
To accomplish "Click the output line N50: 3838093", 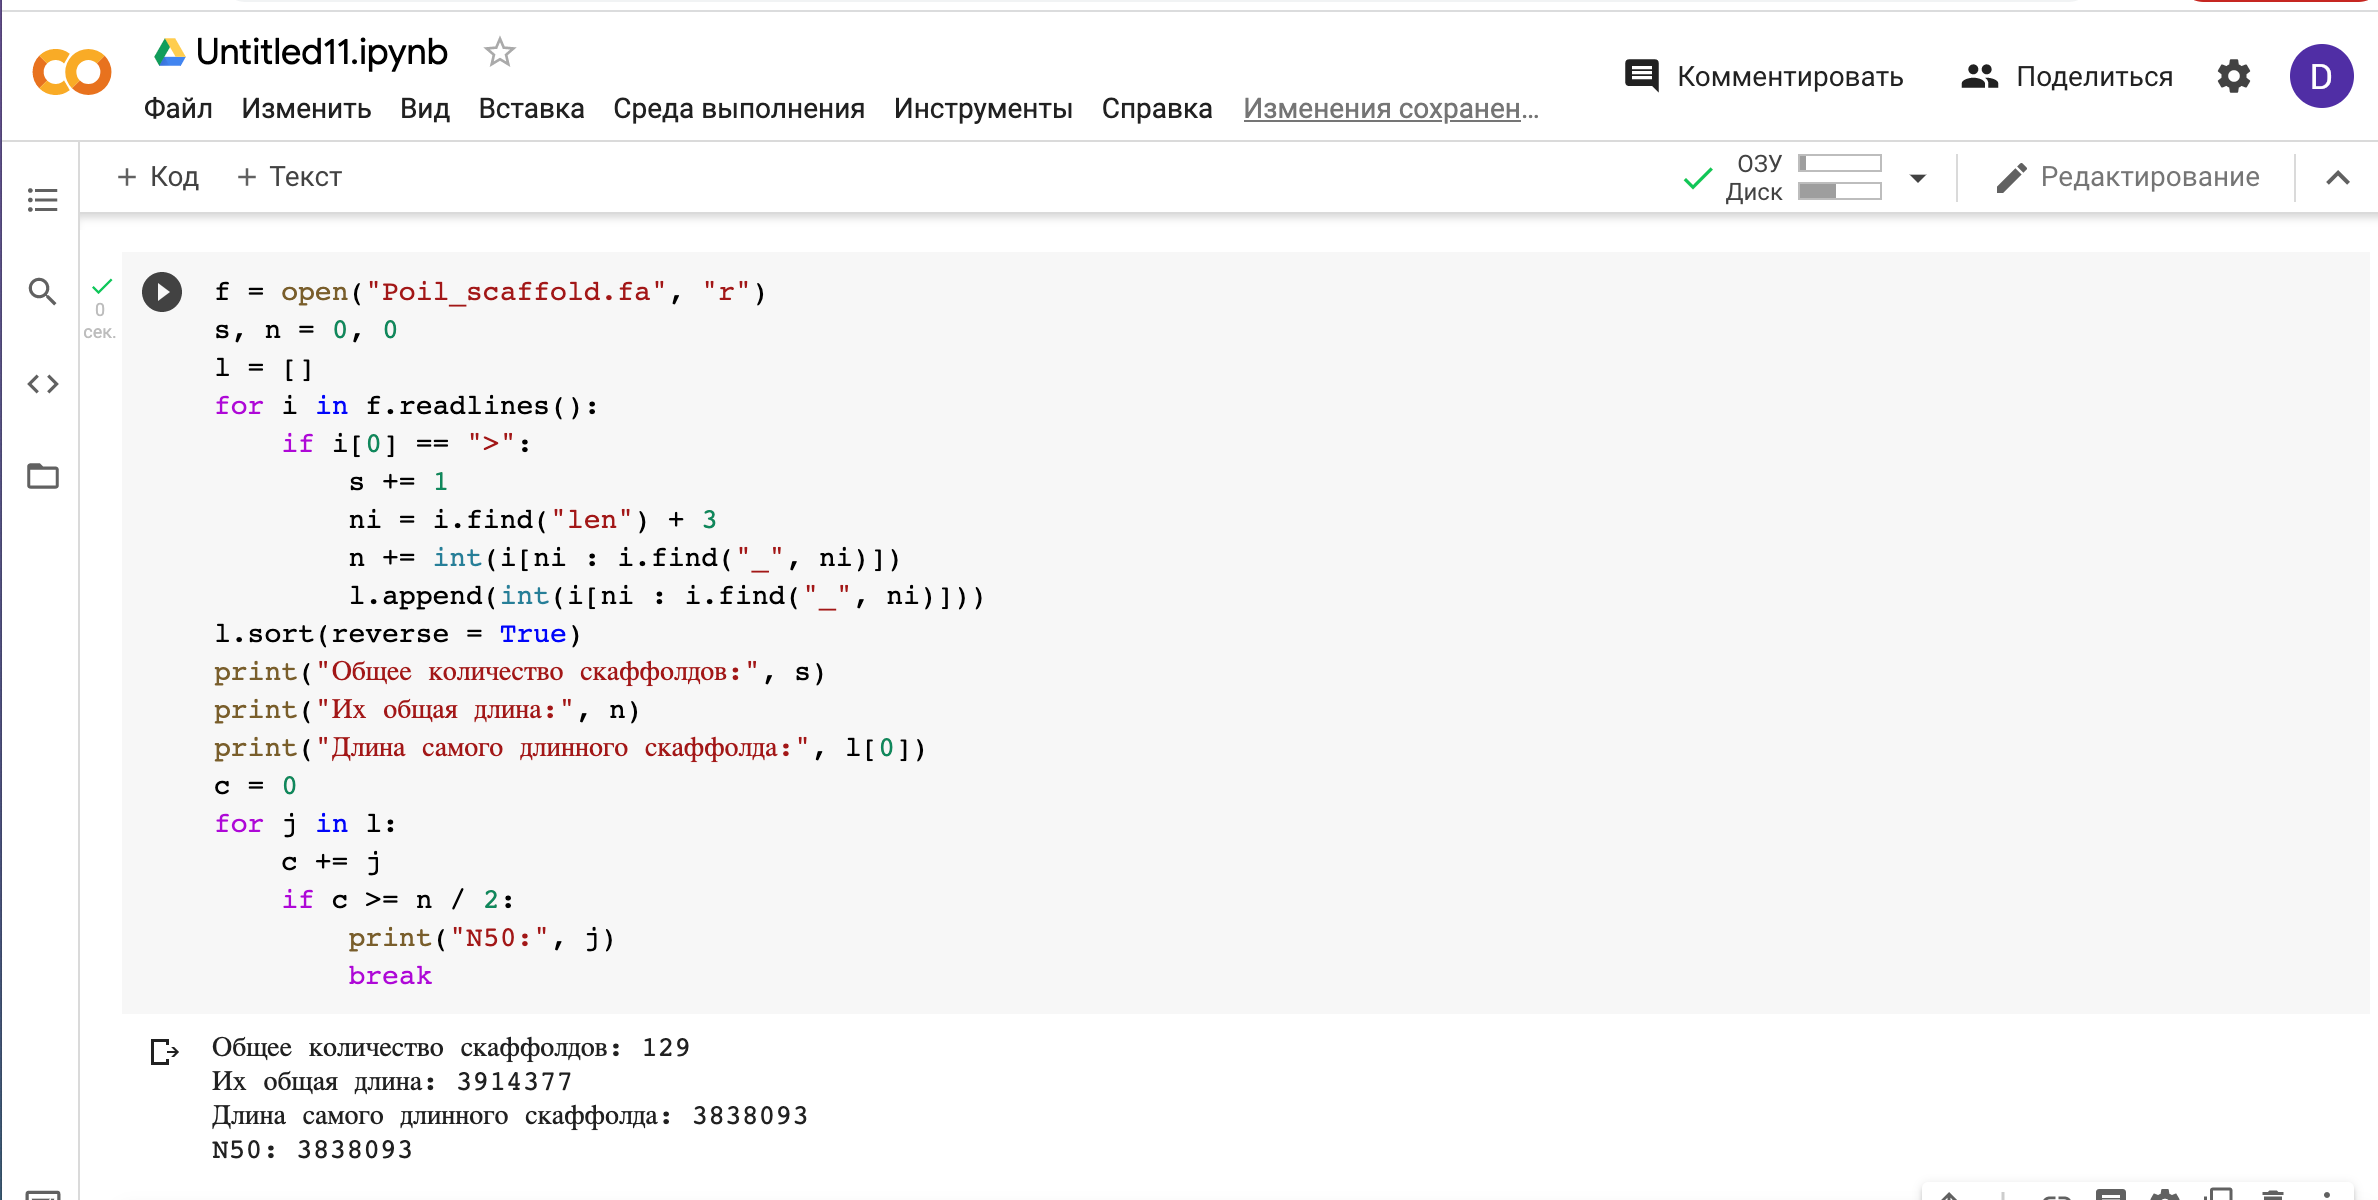I will tap(312, 1150).
